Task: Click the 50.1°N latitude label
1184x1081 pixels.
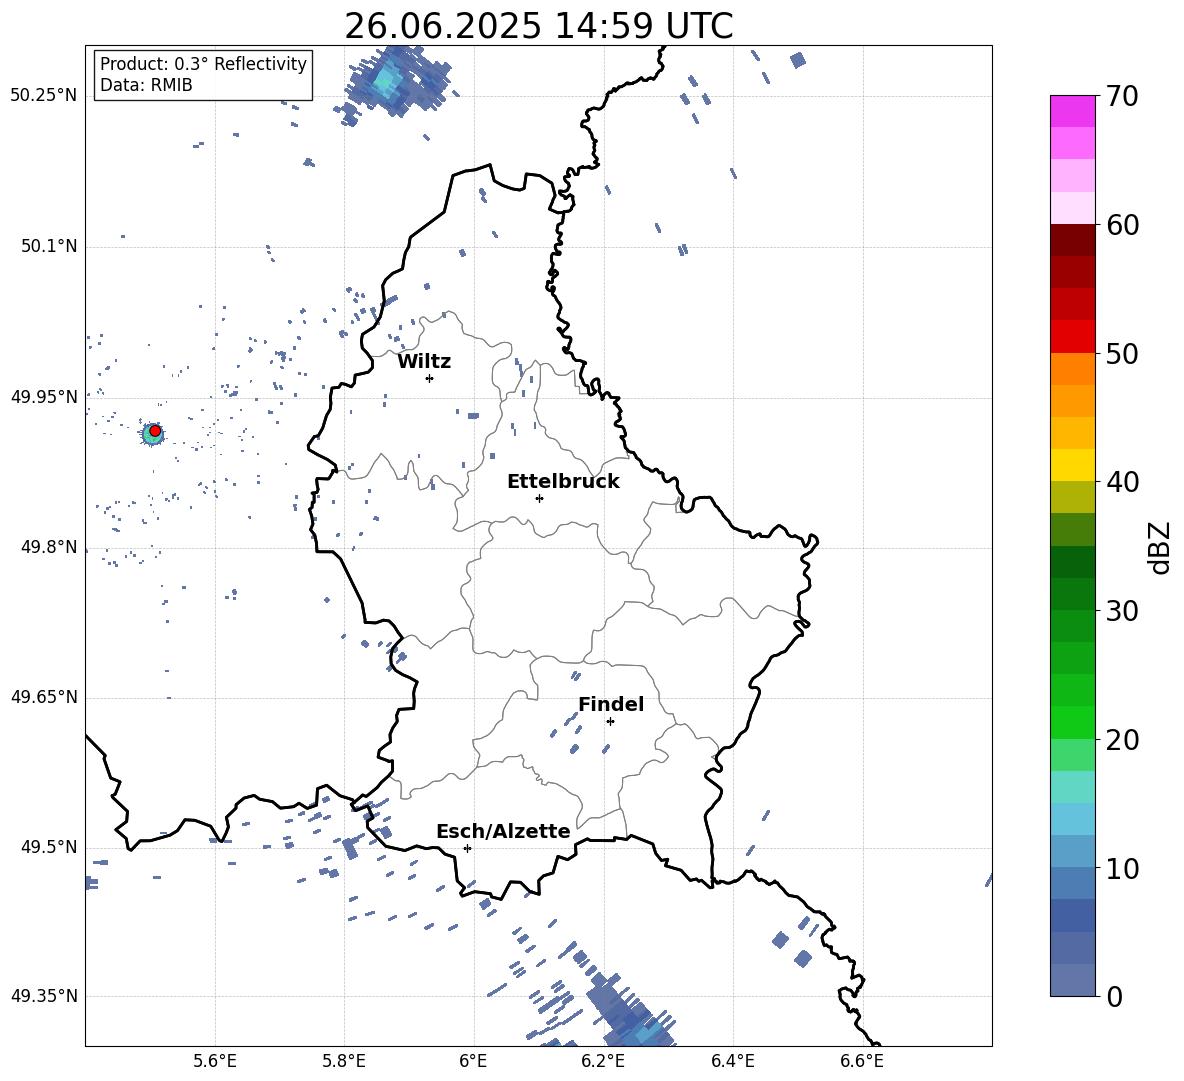Action: tap(49, 246)
